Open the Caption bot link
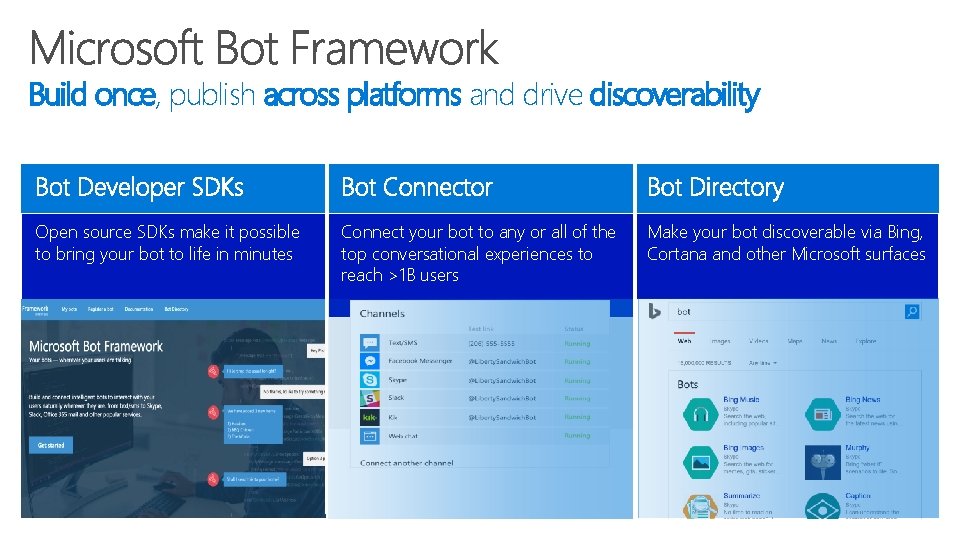 (858, 495)
